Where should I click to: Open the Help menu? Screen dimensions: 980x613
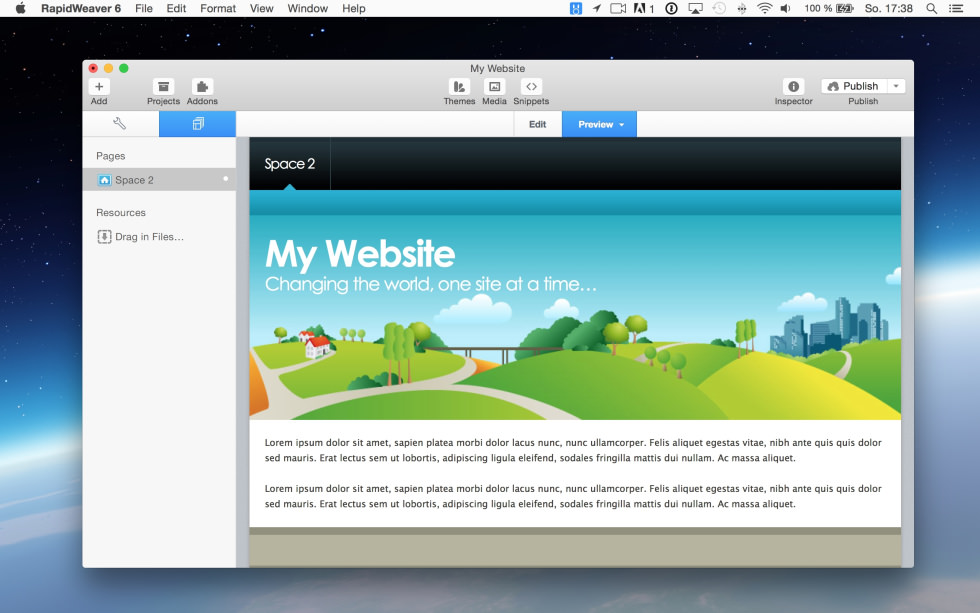(354, 8)
